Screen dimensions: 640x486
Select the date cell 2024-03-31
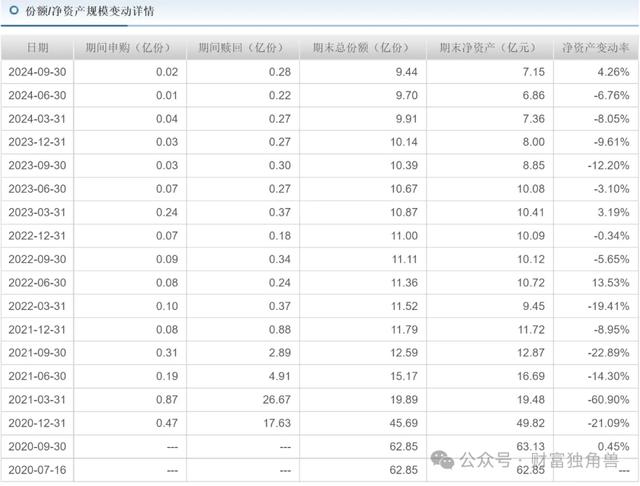point(37,119)
